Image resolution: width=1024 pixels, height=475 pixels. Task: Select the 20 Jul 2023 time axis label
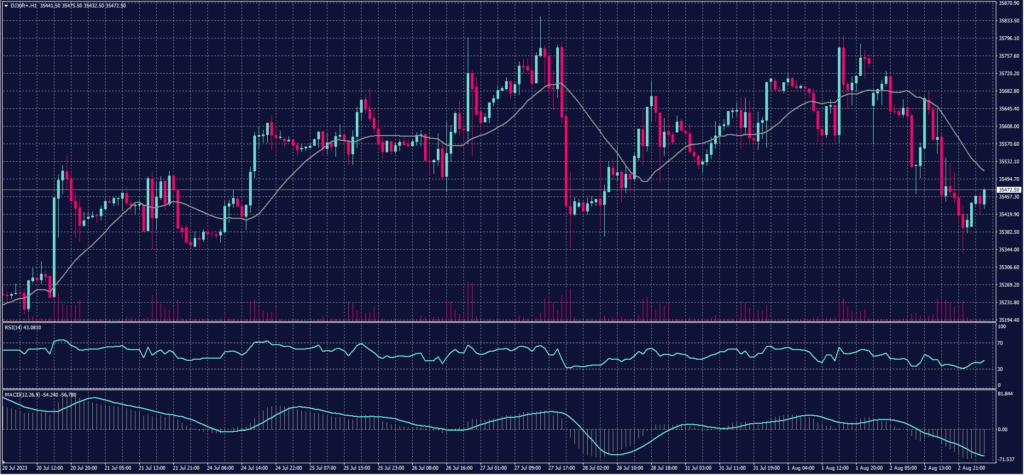pos(17,466)
